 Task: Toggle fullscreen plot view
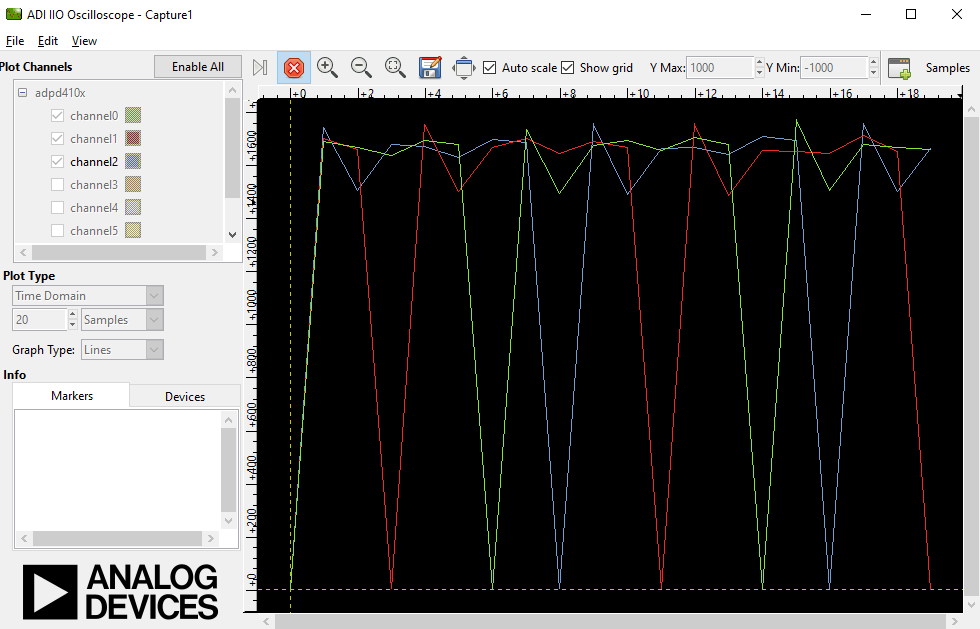click(464, 68)
